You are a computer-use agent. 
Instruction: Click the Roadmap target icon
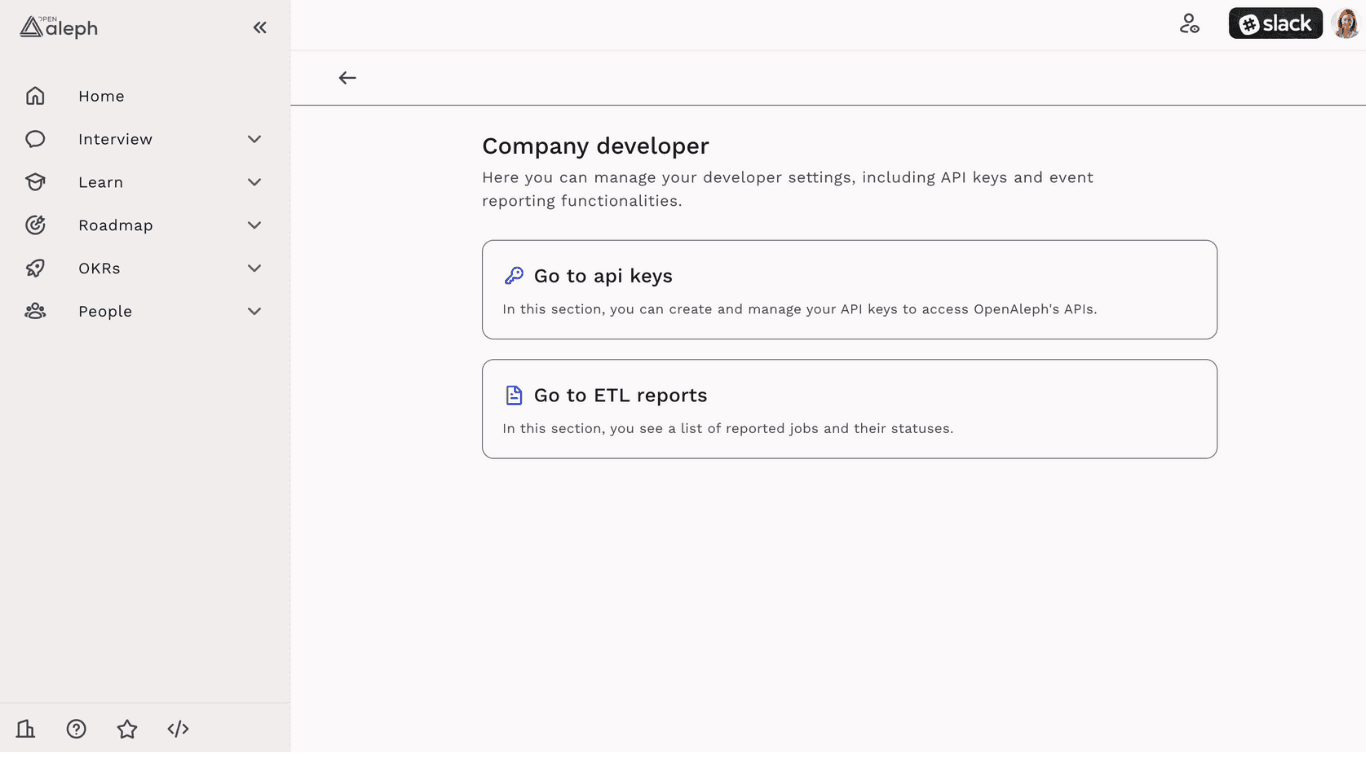(35, 225)
